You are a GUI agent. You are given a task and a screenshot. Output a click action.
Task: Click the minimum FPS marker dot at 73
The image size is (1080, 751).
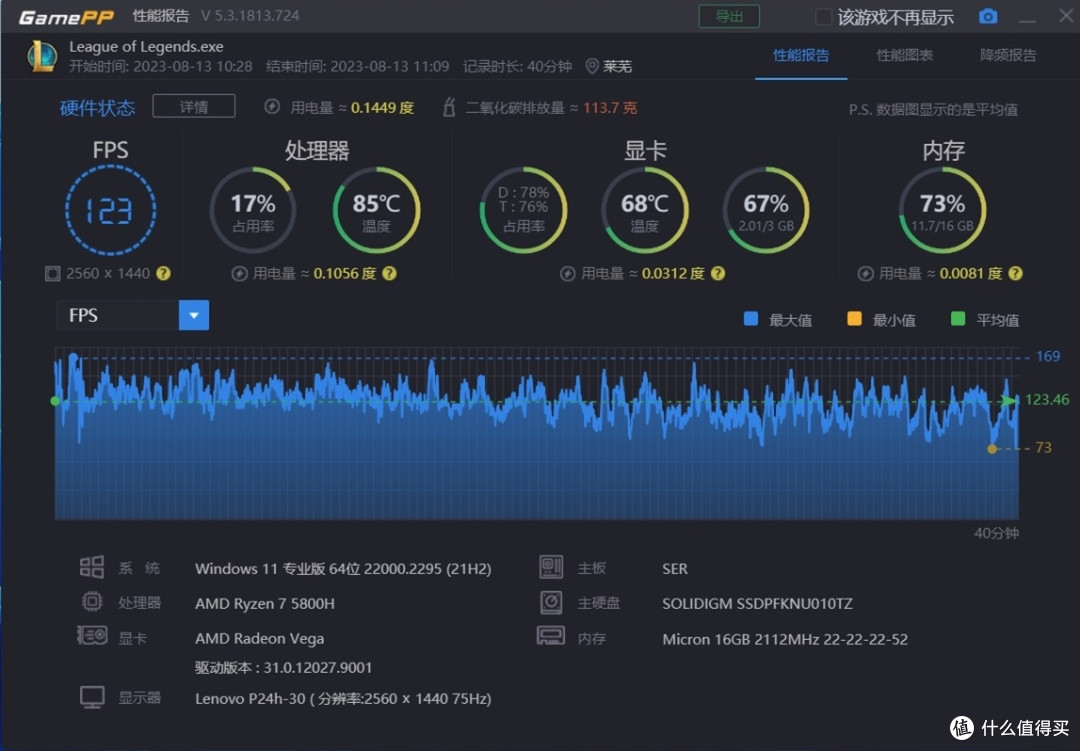pyautogui.click(x=992, y=449)
